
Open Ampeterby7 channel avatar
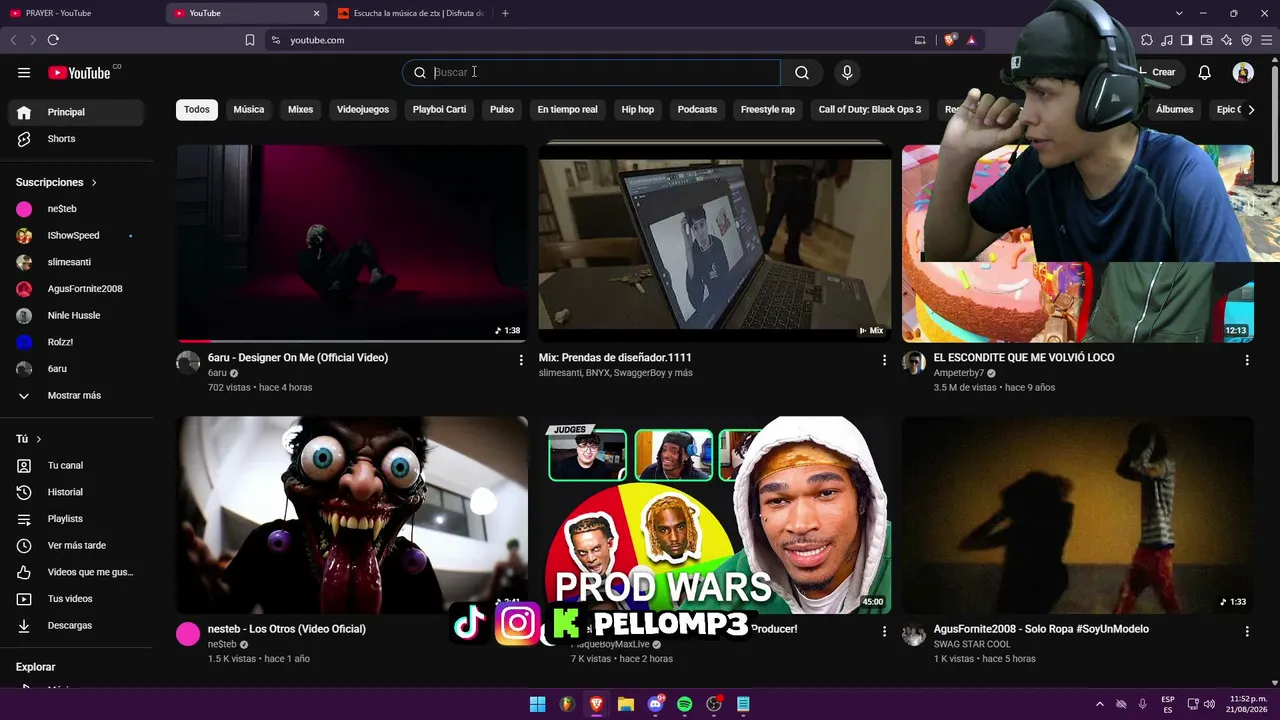click(914, 362)
